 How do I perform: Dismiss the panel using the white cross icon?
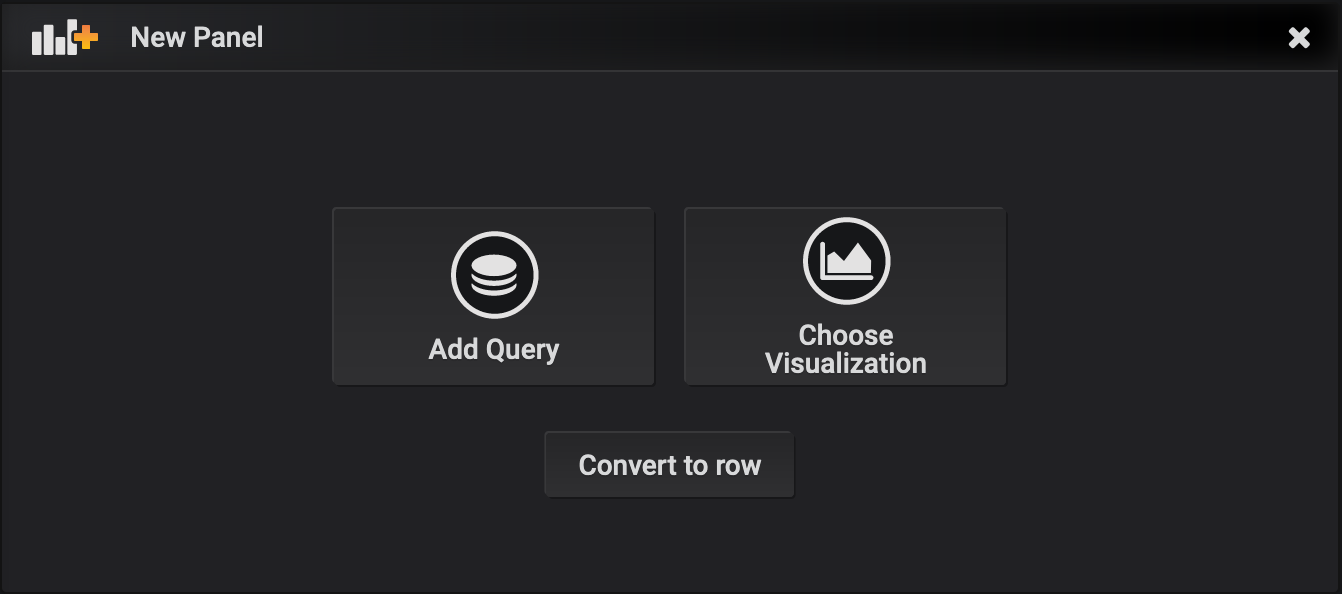coord(1299,38)
